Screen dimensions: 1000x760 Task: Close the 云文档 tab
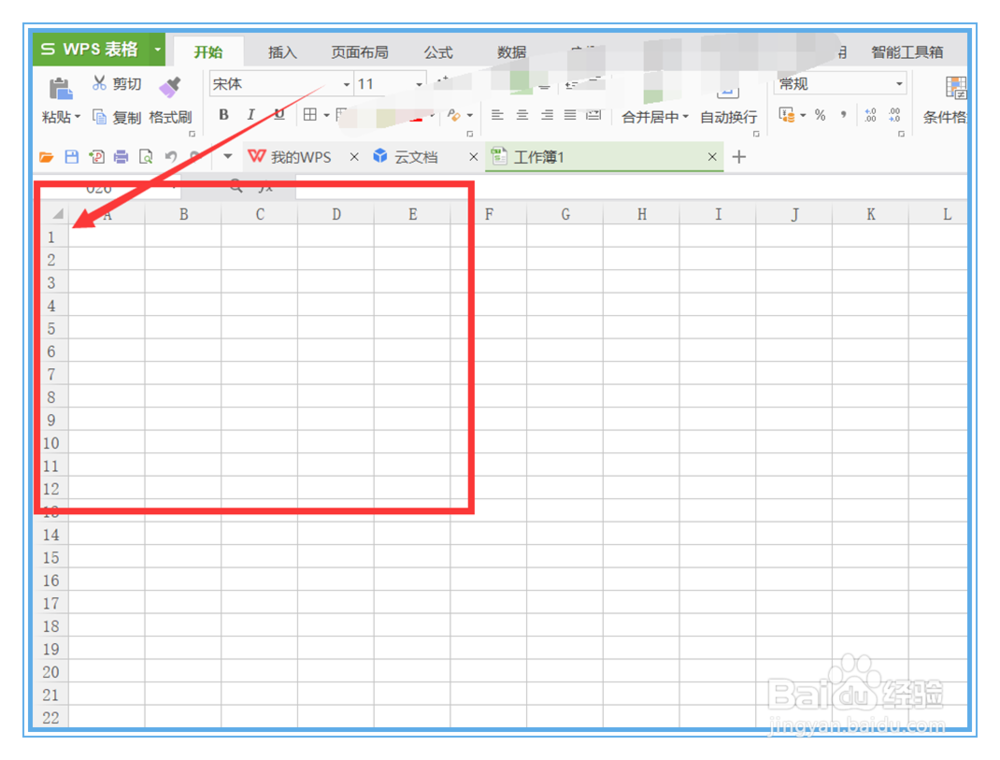(474, 157)
